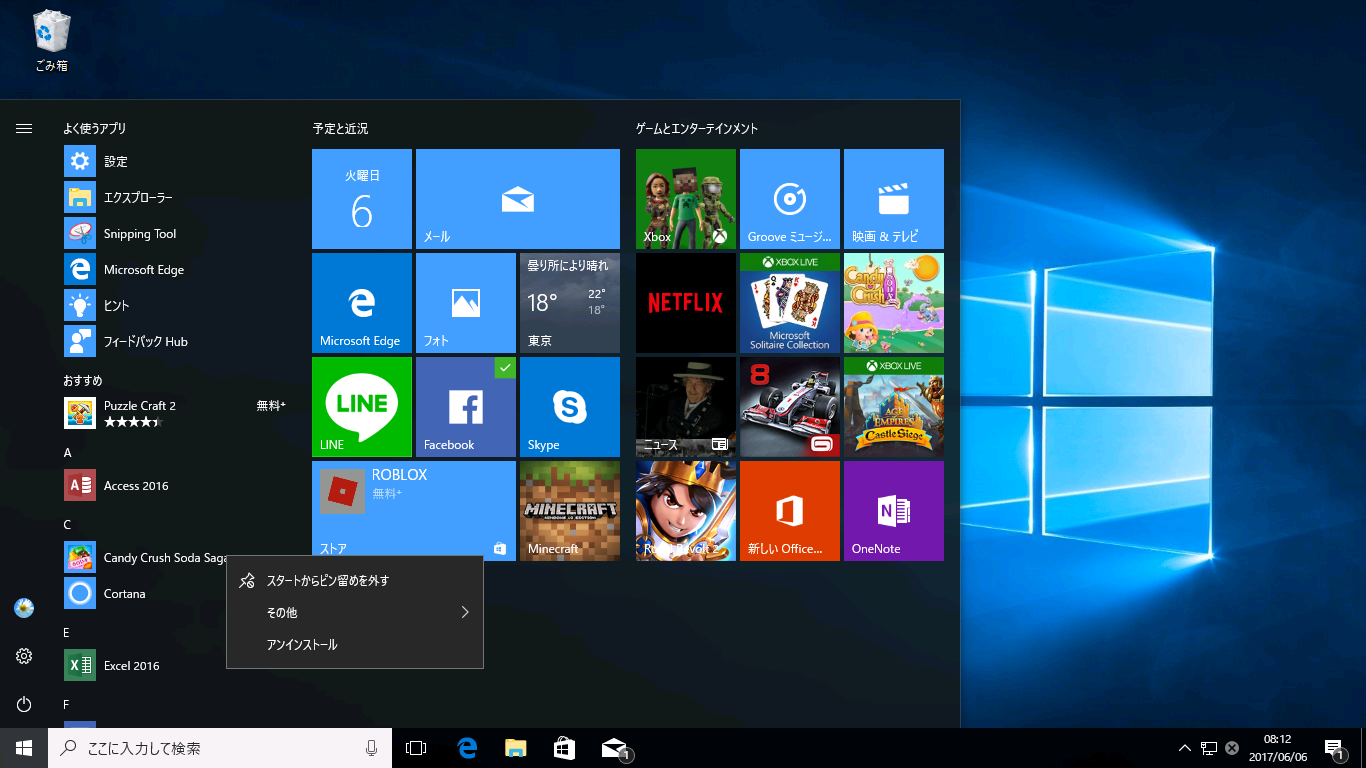1366x768 pixels.
Task: Open the Netflix tile
Action: coord(685,302)
